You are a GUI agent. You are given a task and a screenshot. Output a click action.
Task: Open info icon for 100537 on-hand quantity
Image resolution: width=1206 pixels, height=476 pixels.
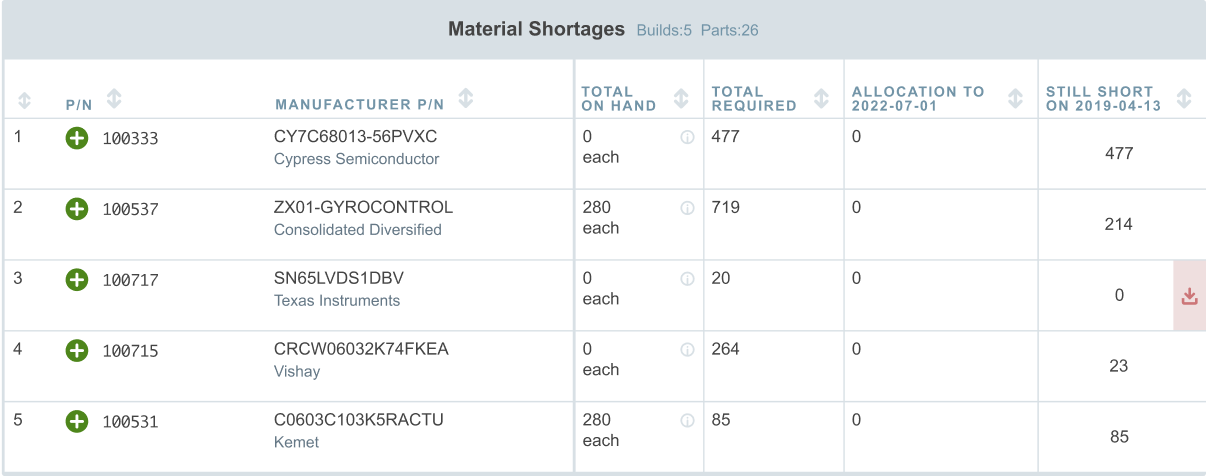(687, 208)
